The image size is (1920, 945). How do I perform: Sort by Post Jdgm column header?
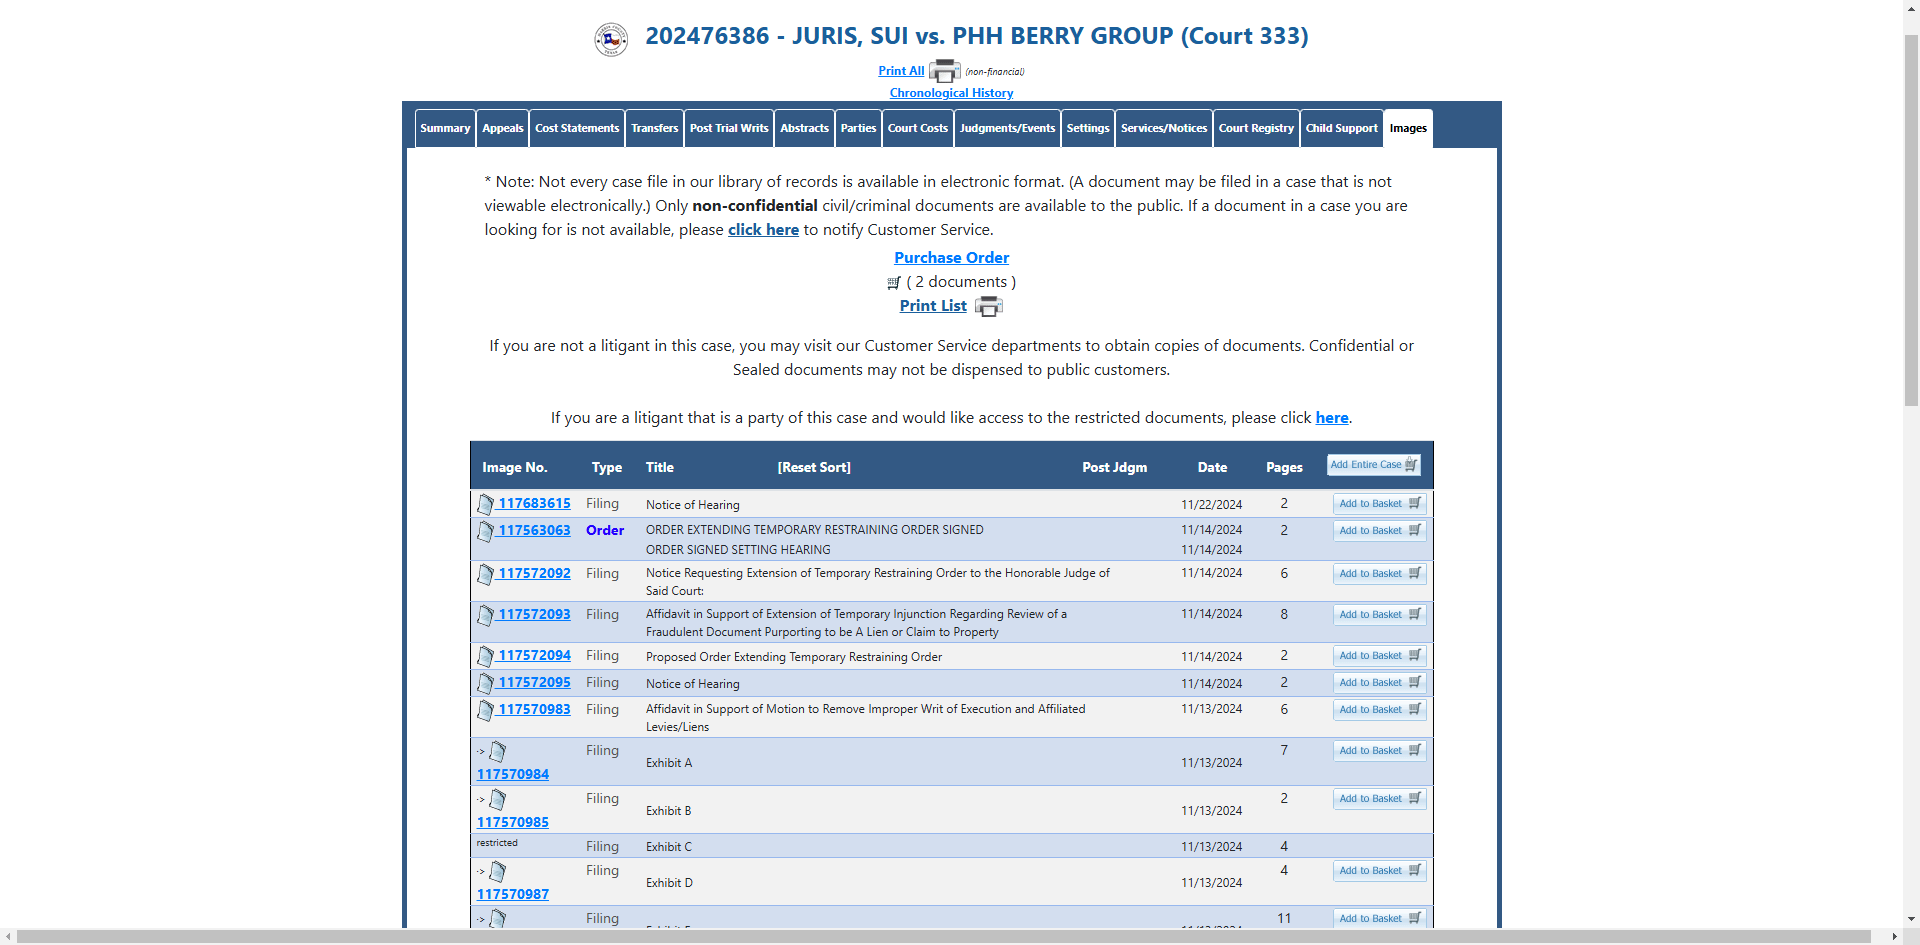pos(1115,467)
